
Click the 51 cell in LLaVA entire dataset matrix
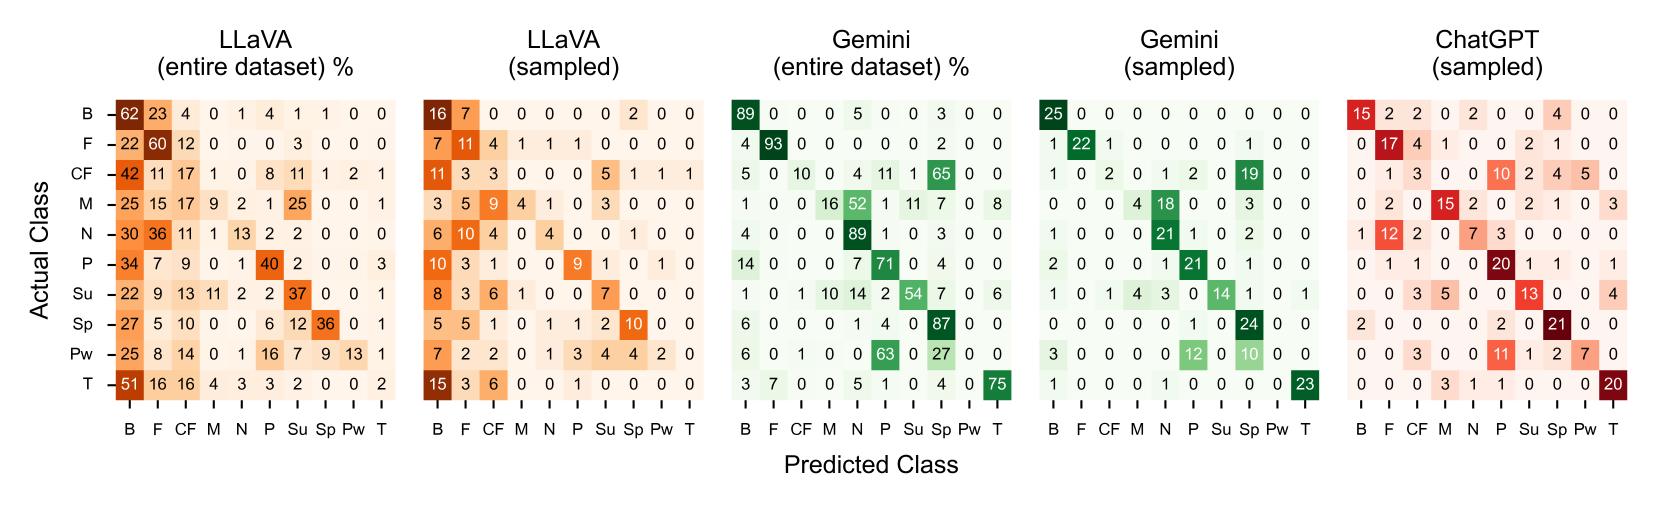[129, 384]
